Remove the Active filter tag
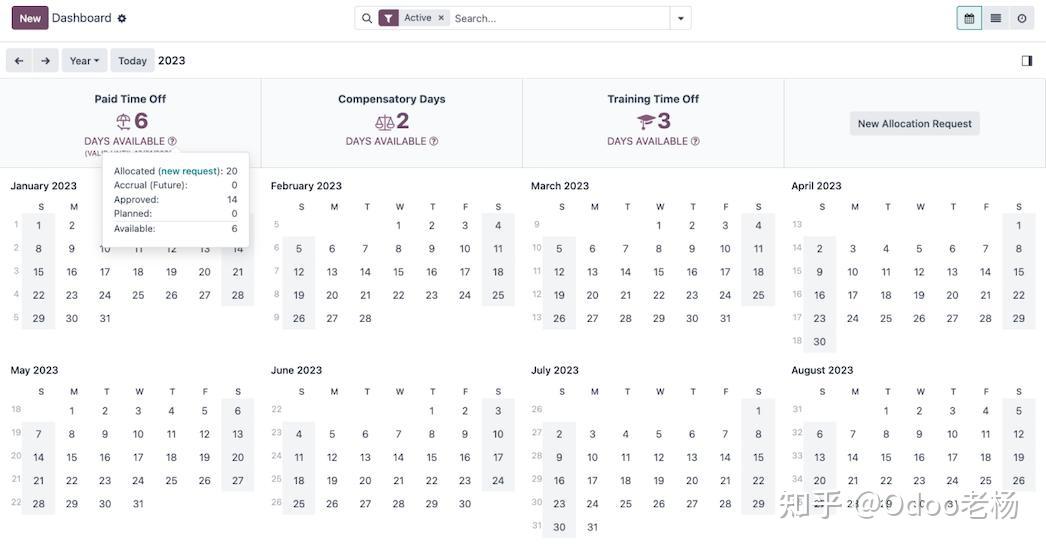The width and height of the screenshot is (1046, 548). coord(441,18)
